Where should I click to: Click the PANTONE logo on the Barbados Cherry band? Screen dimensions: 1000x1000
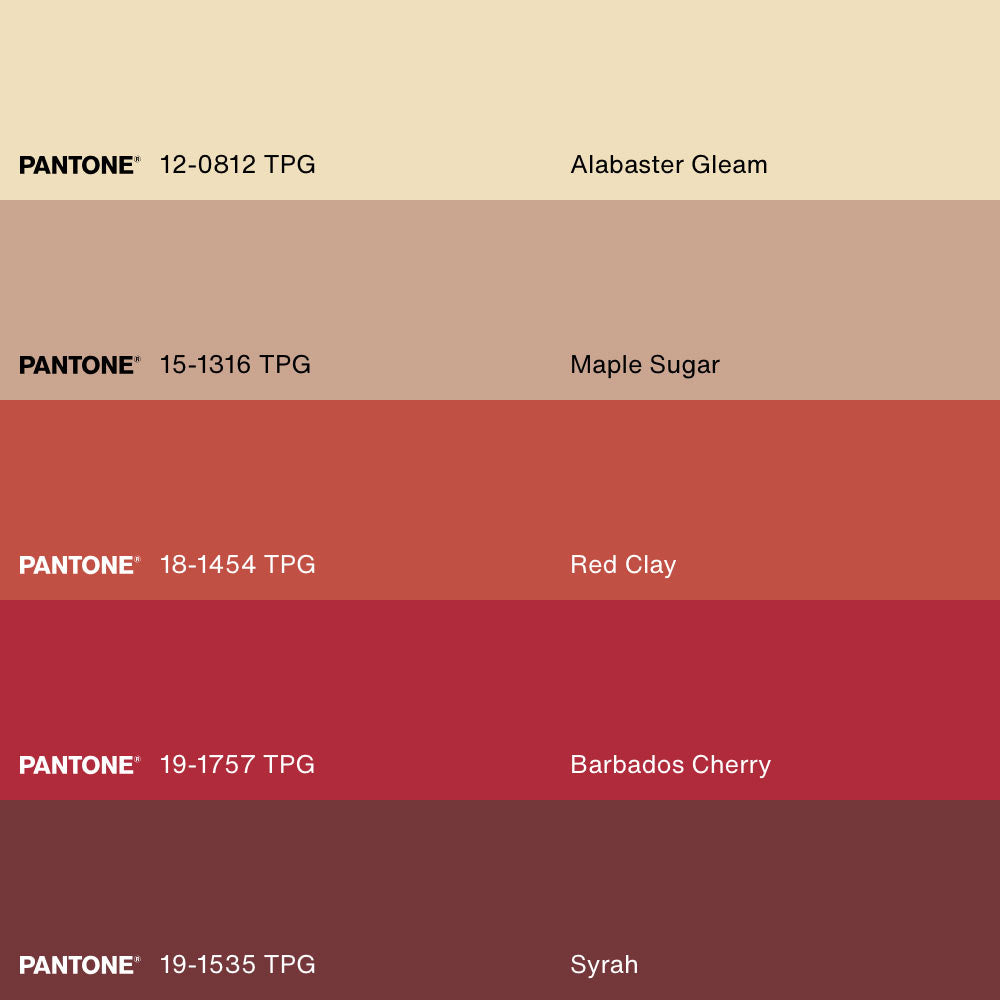(x=79, y=765)
